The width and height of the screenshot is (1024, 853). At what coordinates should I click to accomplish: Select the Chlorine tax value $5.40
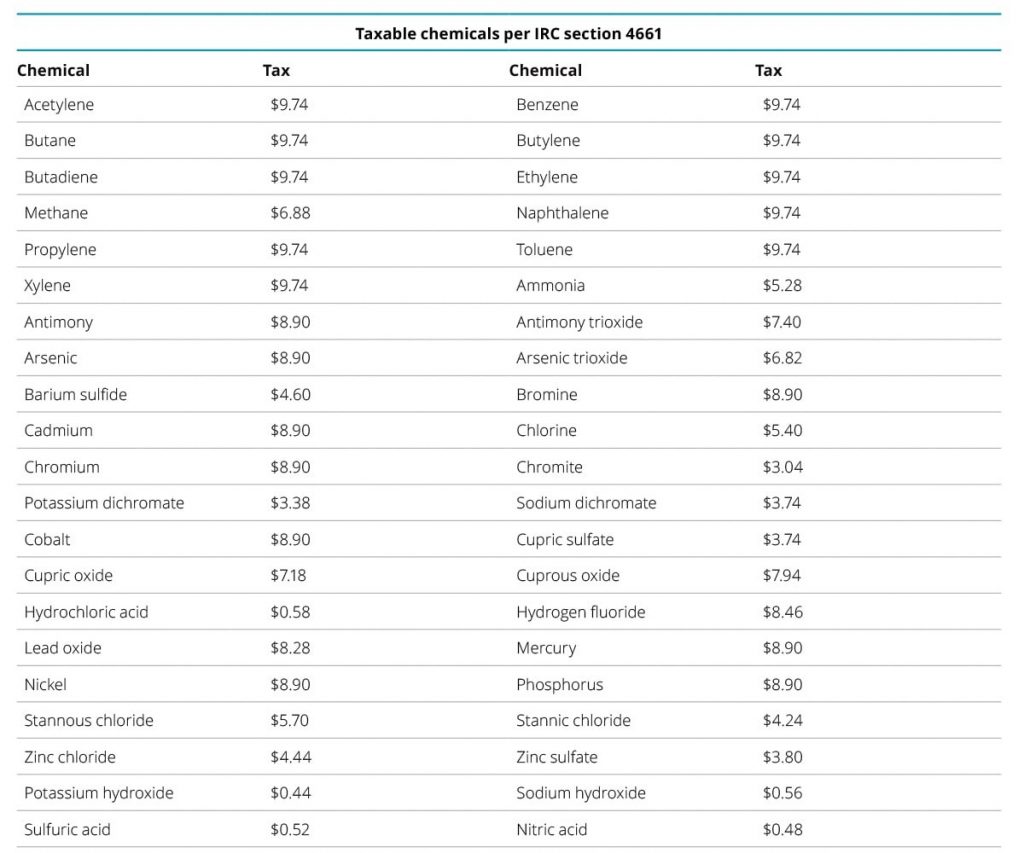[x=782, y=430]
